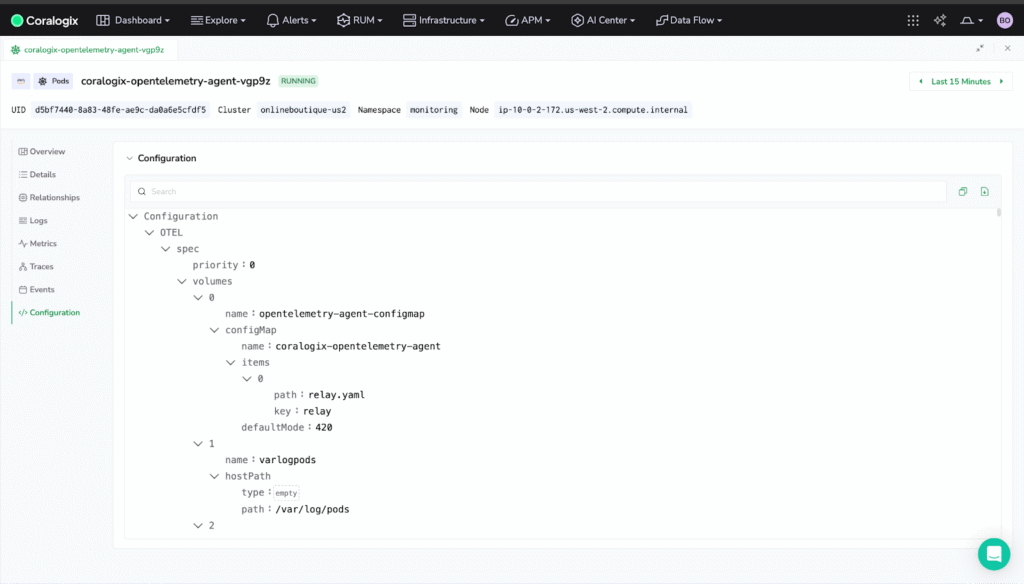
Task: Open the chat support bubble
Action: click(994, 554)
